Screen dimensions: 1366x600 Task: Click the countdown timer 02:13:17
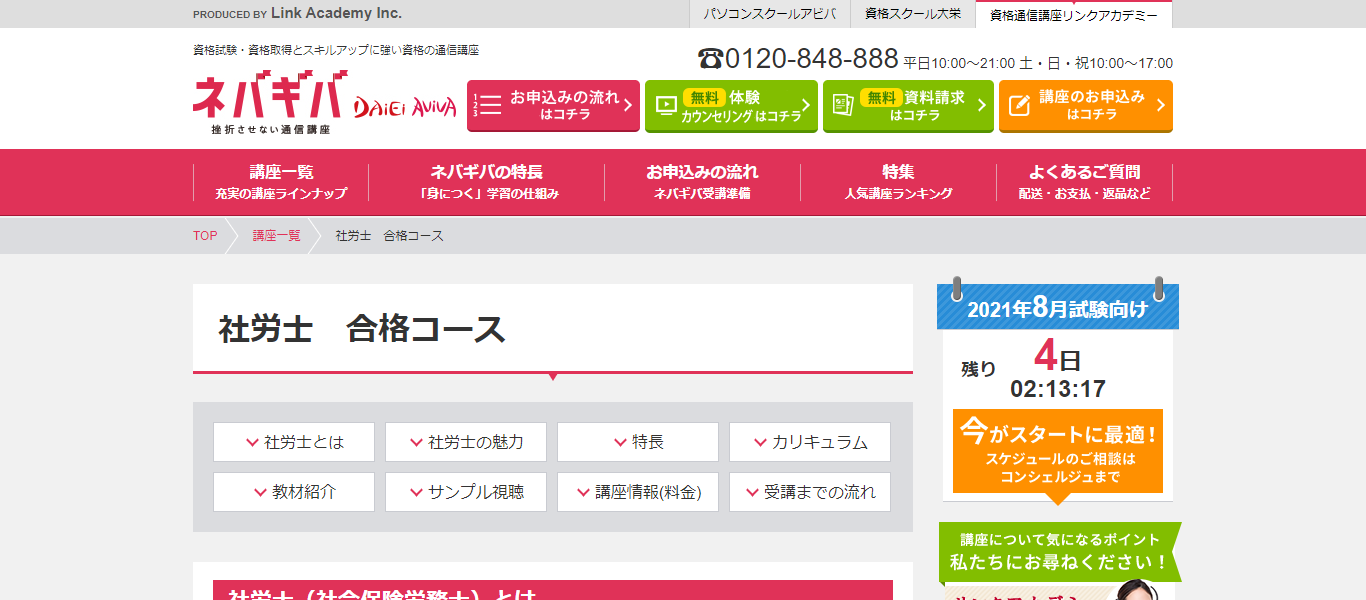[1058, 389]
